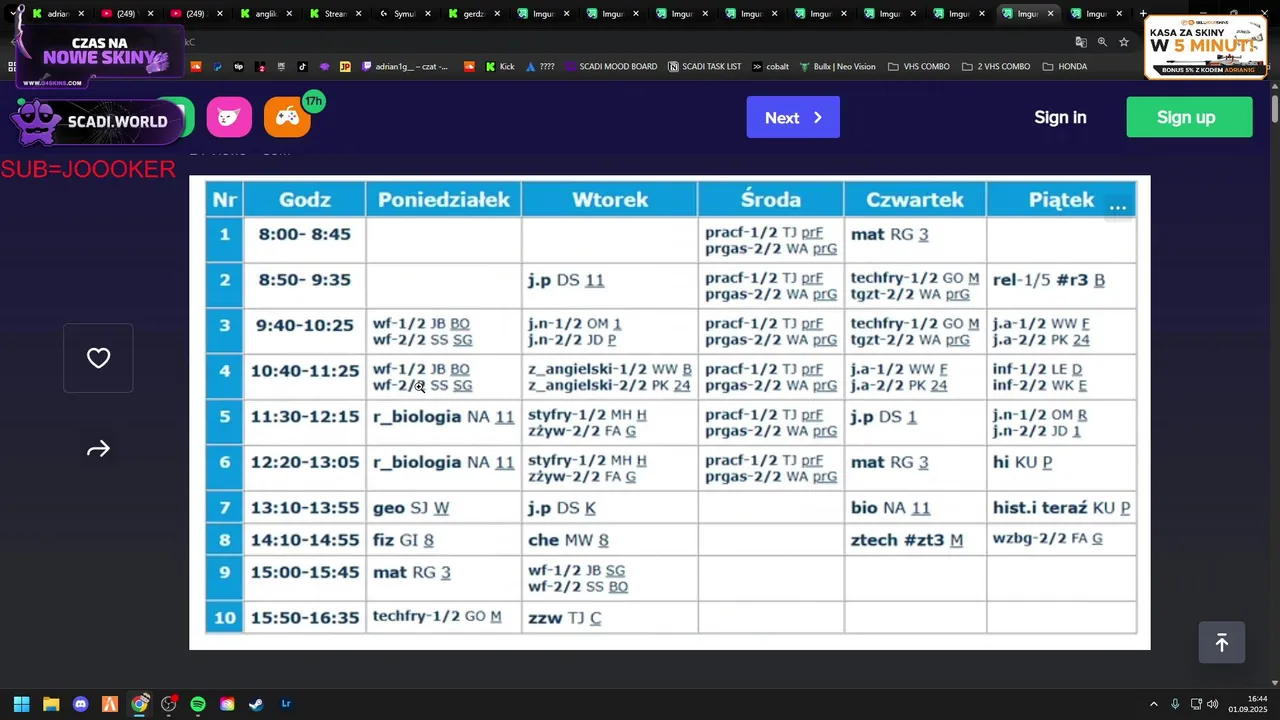The height and width of the screenshot is (720, 1280).
Task: Open the tip bookmark icon
Action: point(238,67)
